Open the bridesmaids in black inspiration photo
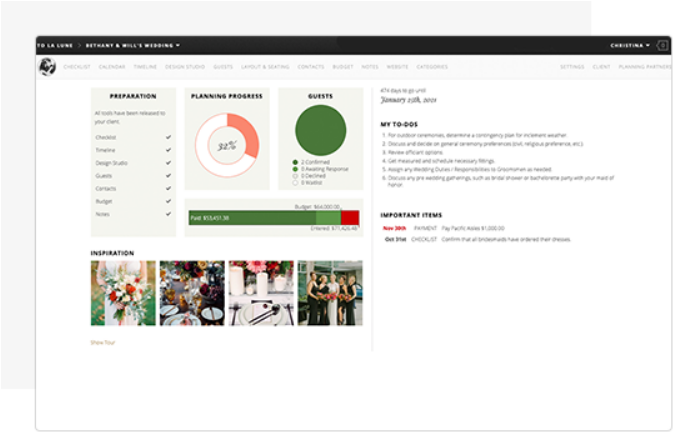 (x=330, y=293)
